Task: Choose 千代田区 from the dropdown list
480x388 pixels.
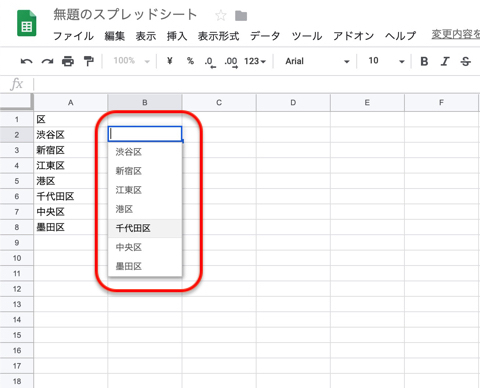Action: click(145, 228)
